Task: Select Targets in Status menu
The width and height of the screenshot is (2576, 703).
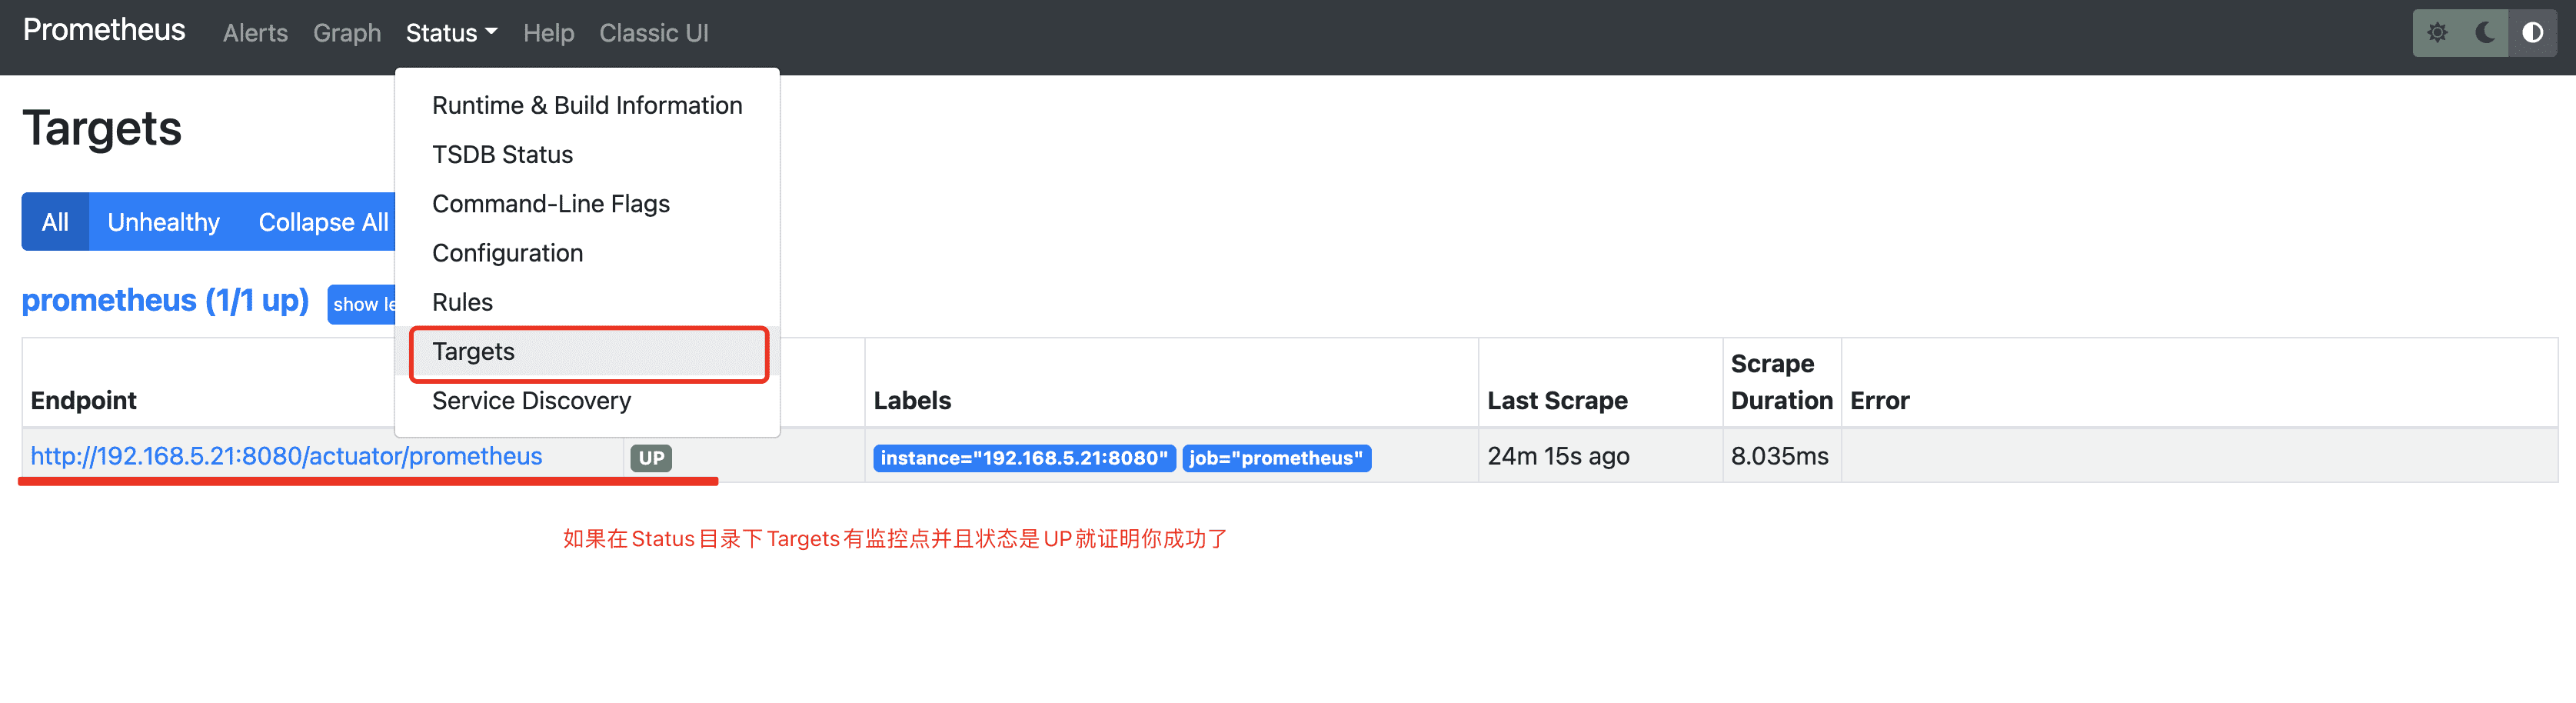Action: (587, 352)
